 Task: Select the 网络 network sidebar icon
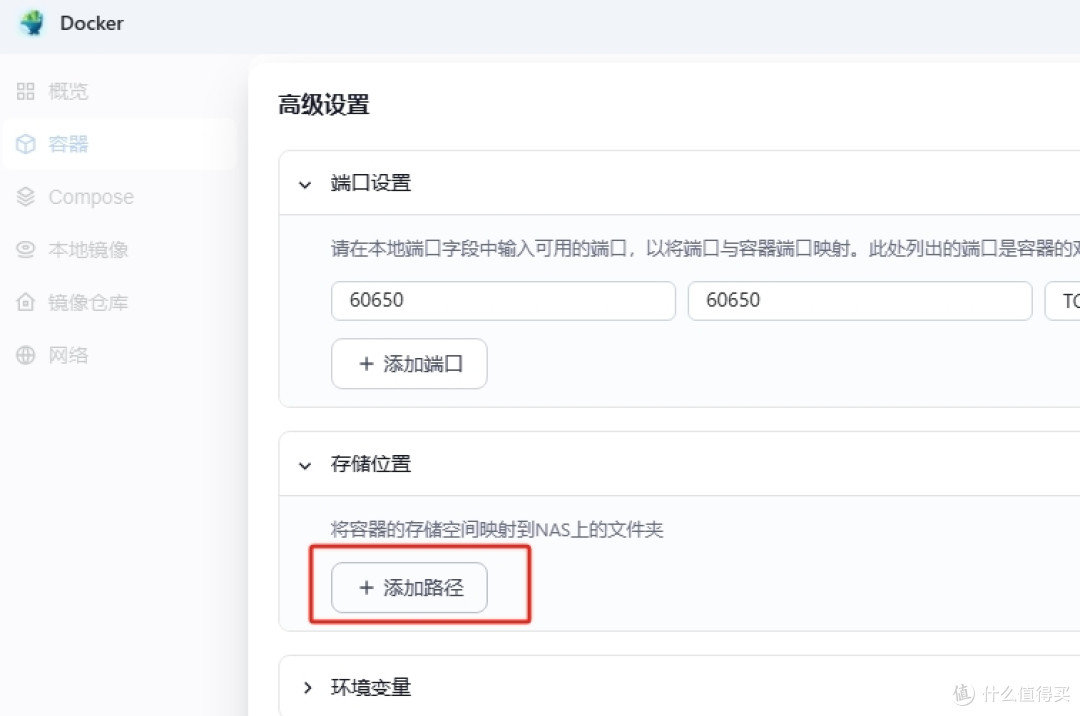(x=25, y=354)
